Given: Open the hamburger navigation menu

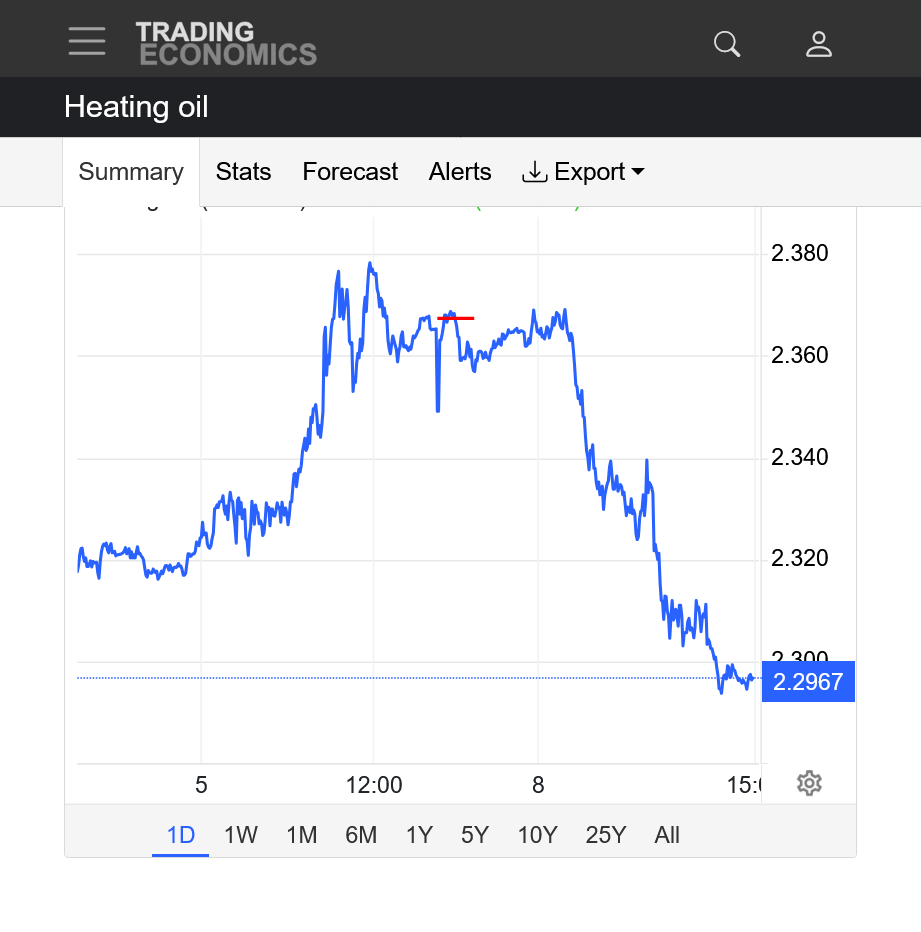Looking at the screenshot, I should [87, 41].
